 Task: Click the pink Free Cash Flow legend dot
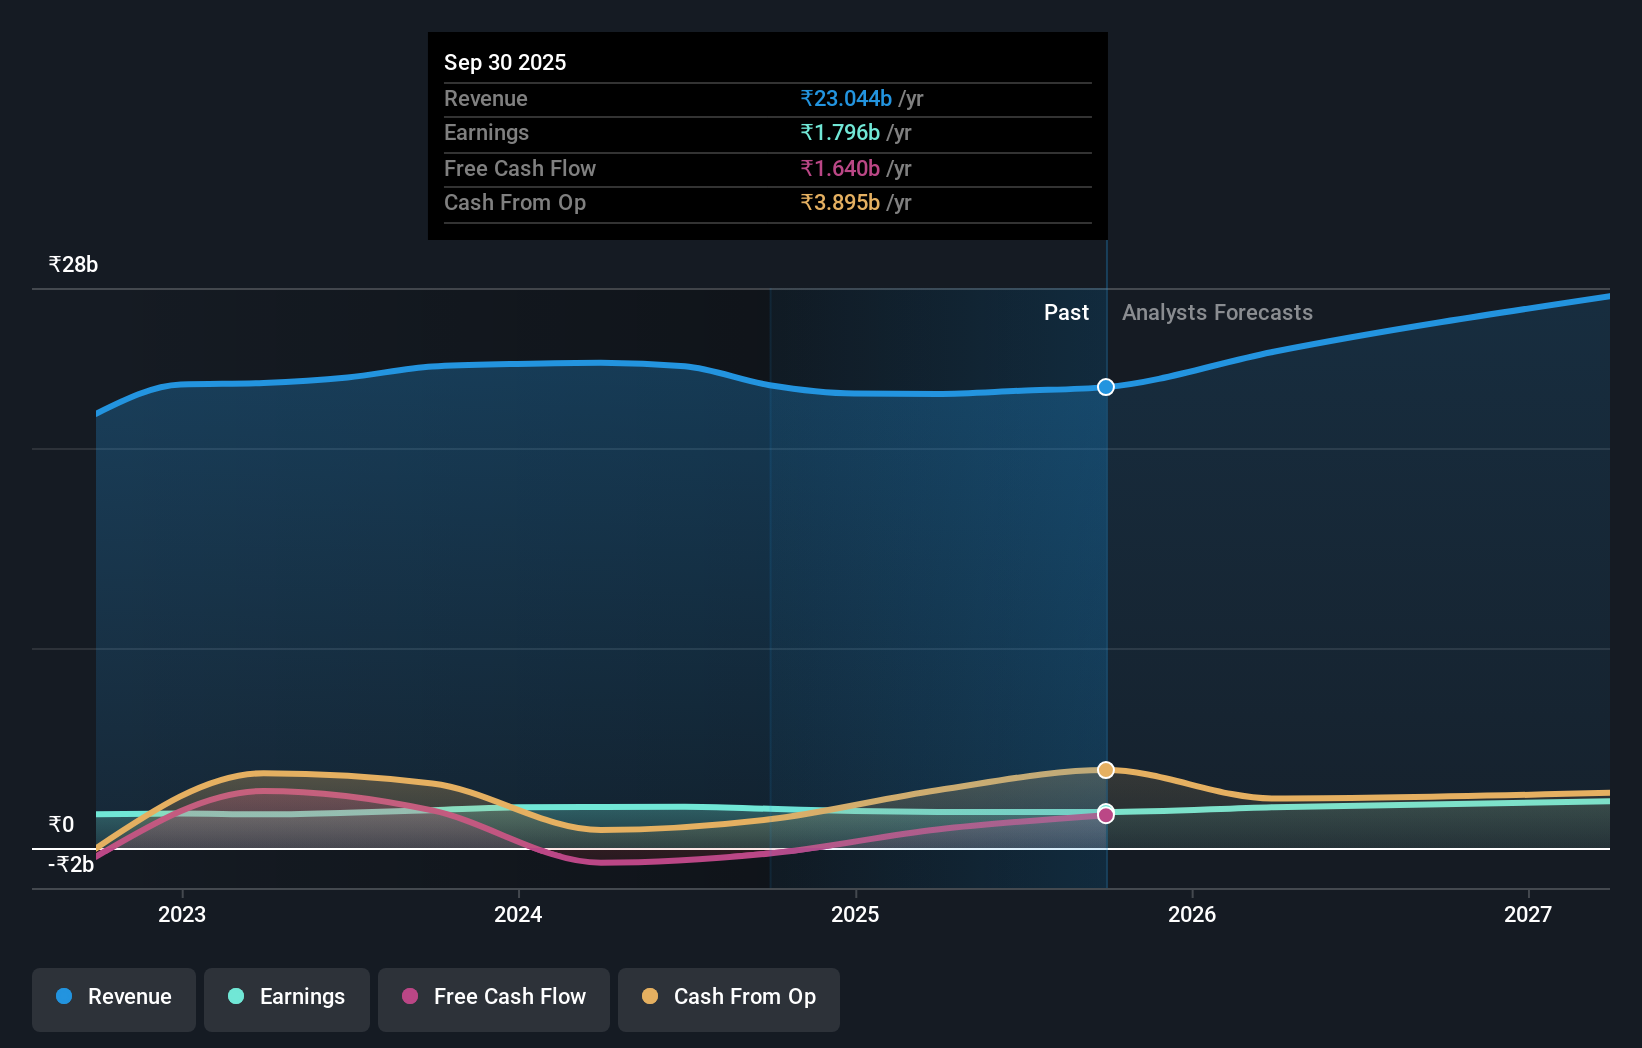click(x=409, y=997)
